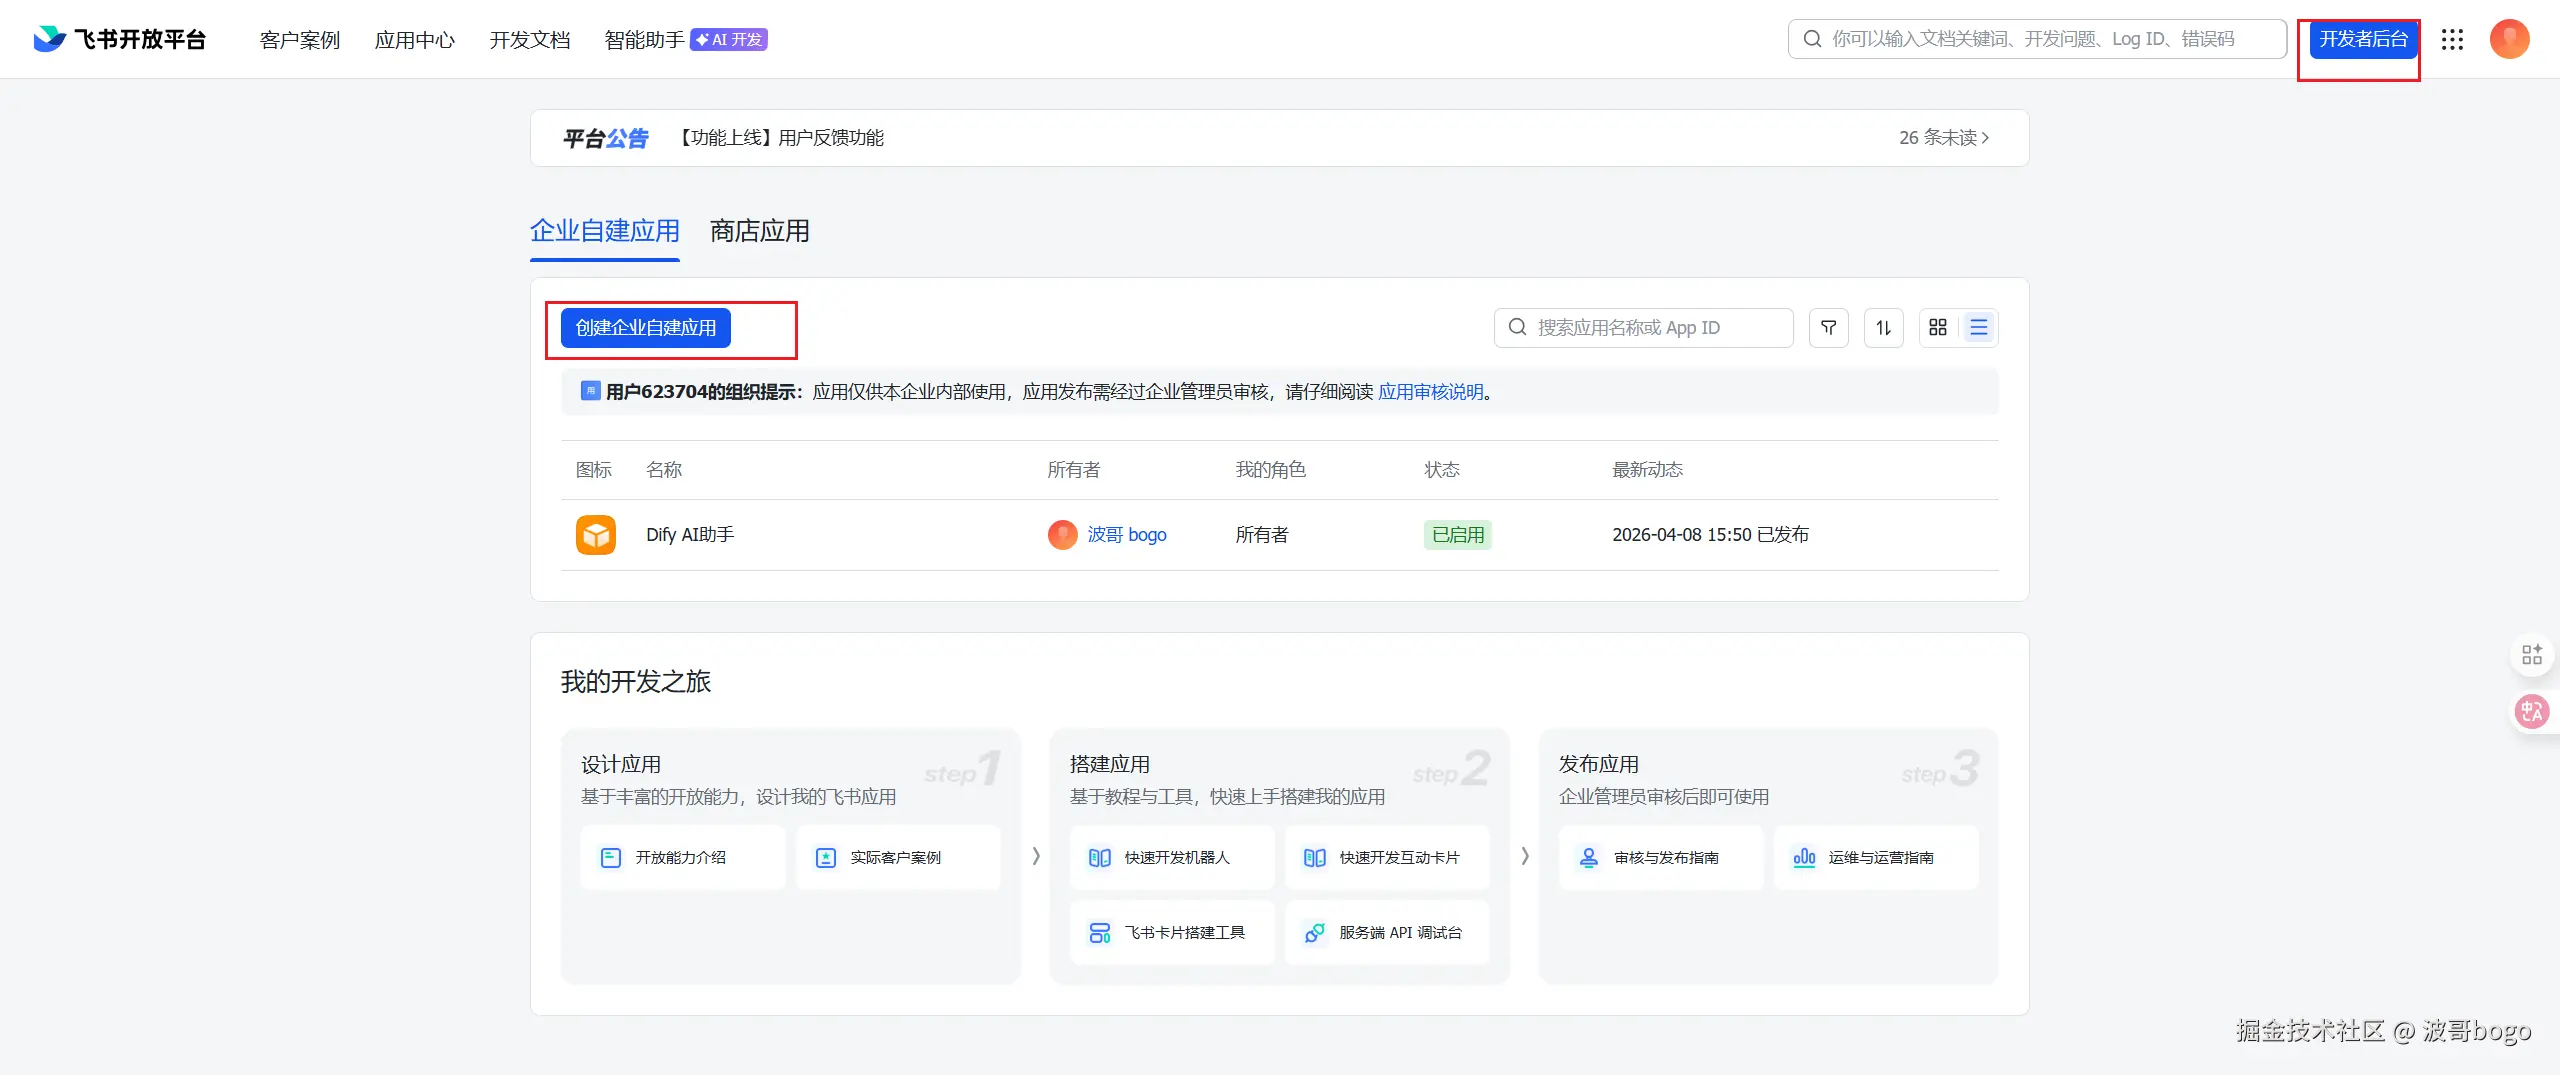Open 快速开发互动卡片 card
Screen dimensions: 2560x1075
click(x=1387, y=858)
